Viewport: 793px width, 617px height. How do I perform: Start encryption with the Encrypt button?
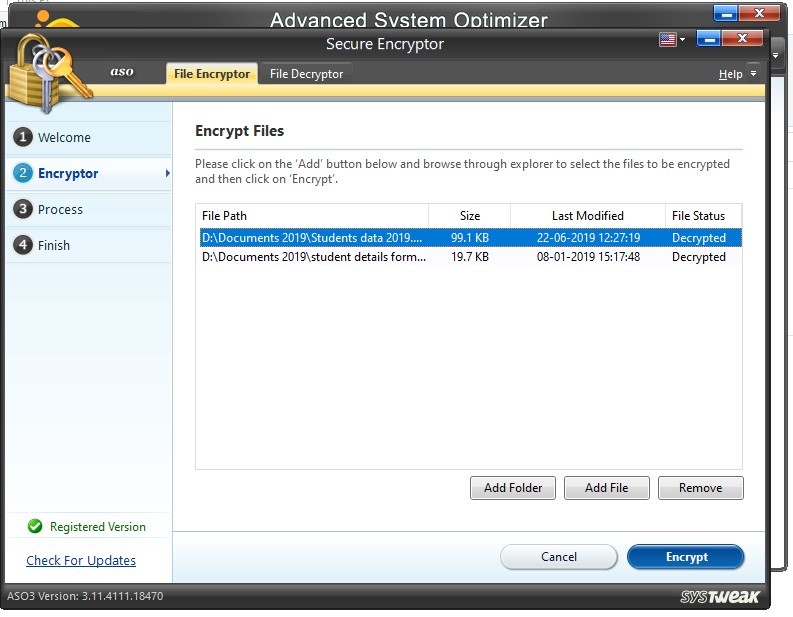point(686,557)
